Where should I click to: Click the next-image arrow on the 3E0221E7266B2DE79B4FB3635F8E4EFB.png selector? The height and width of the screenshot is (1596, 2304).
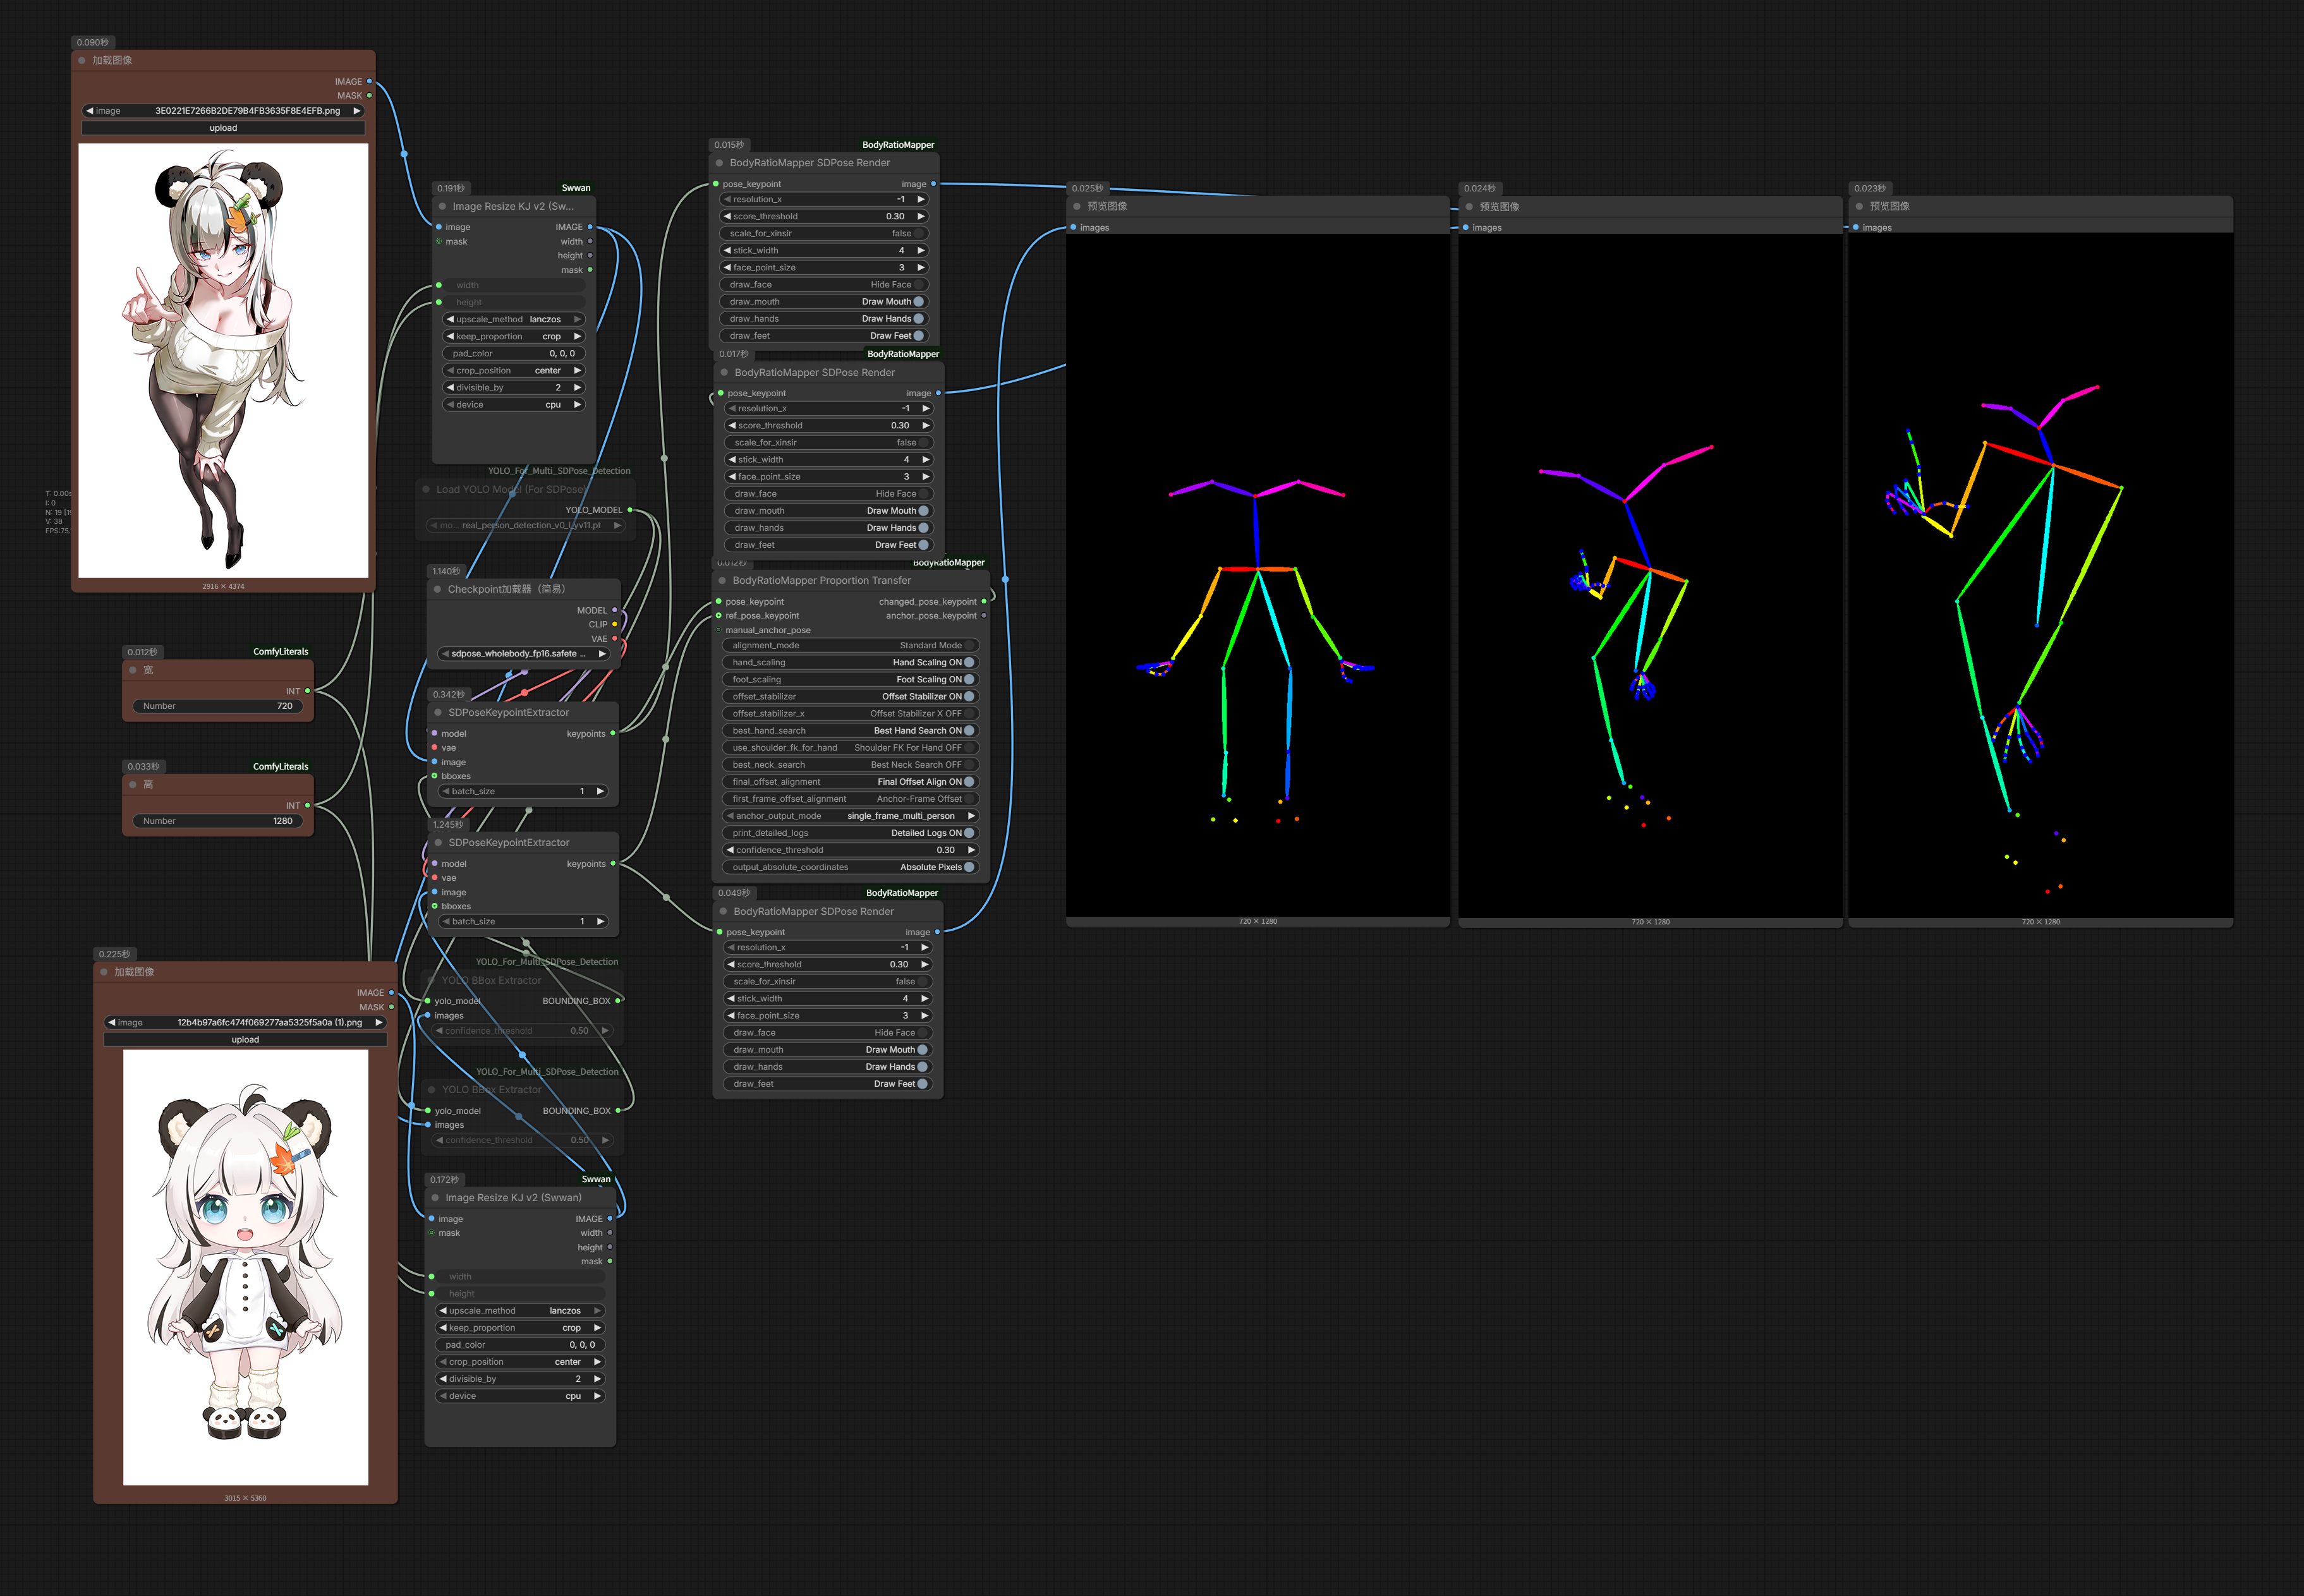[356, 111]
